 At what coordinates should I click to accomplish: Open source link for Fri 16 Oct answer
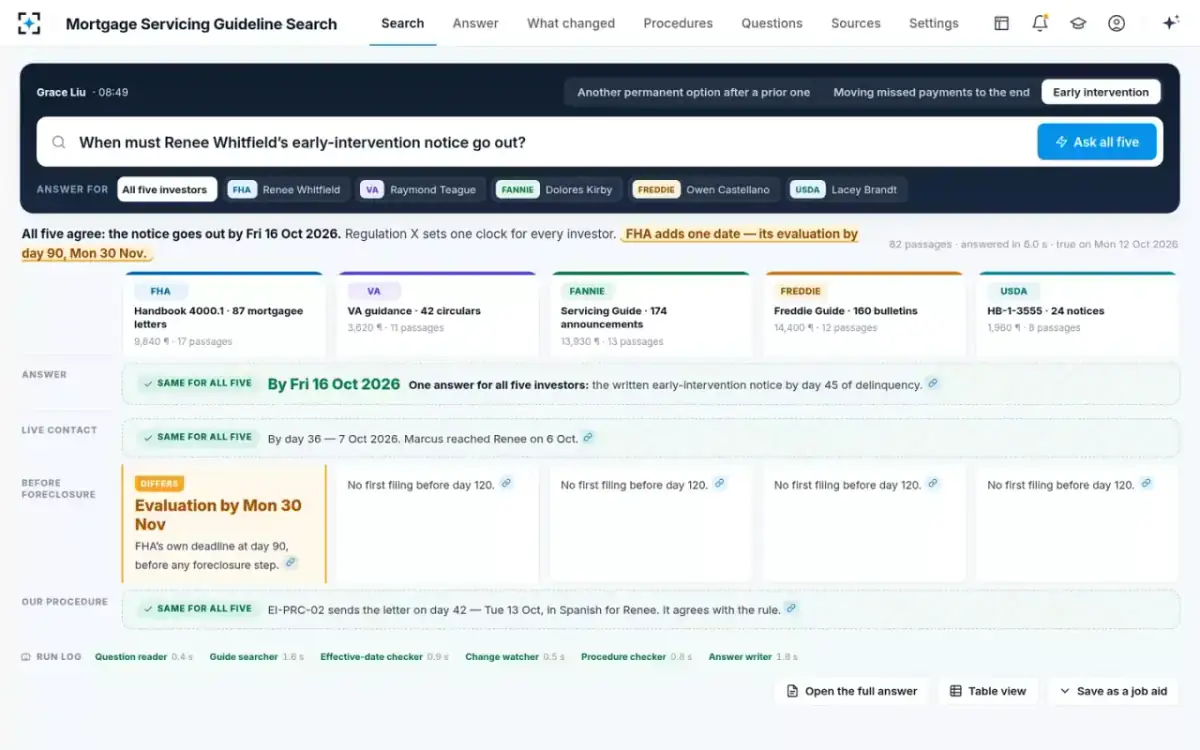pos(933,383)
